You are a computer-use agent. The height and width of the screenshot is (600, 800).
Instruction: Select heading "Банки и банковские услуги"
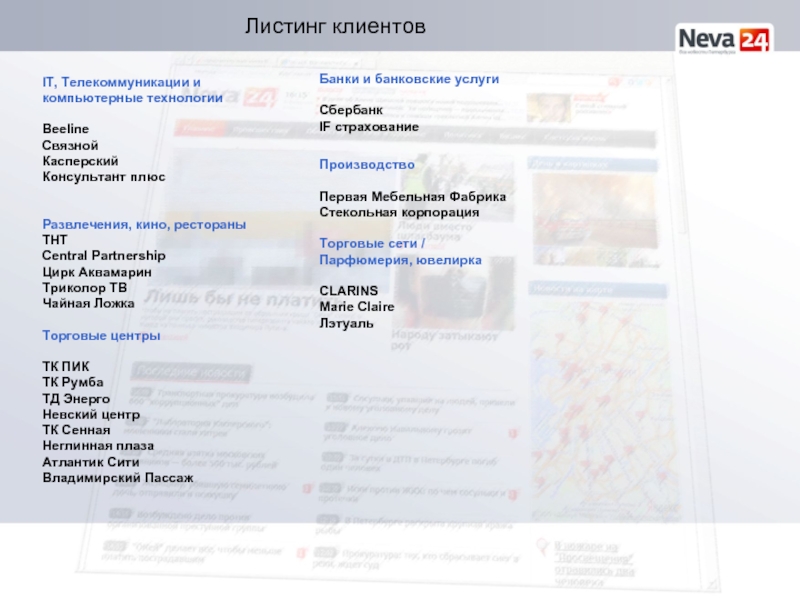(409, 79)
